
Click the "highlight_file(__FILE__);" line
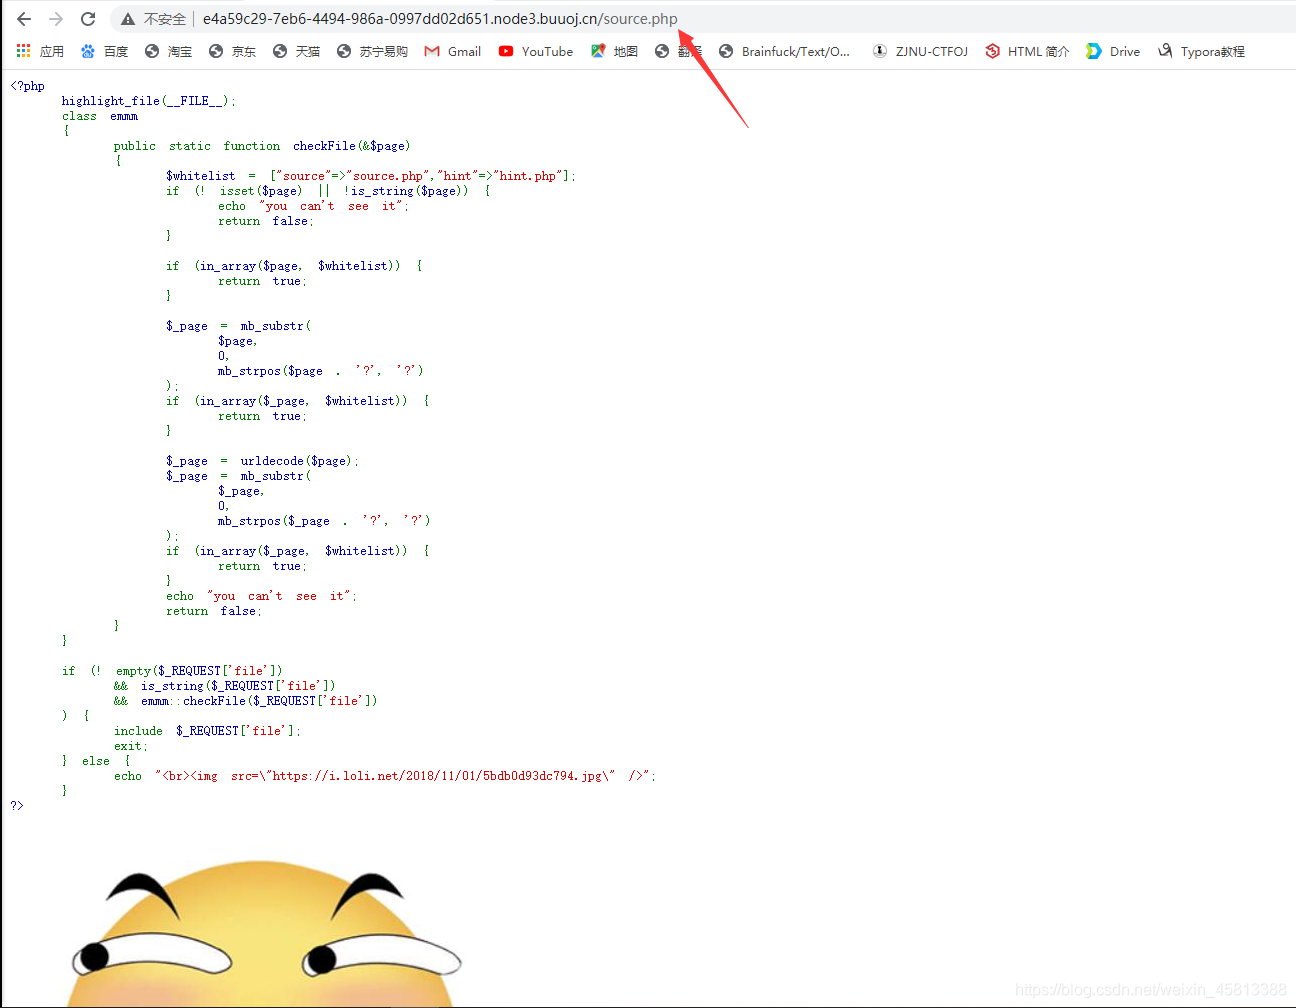(149, 101)
